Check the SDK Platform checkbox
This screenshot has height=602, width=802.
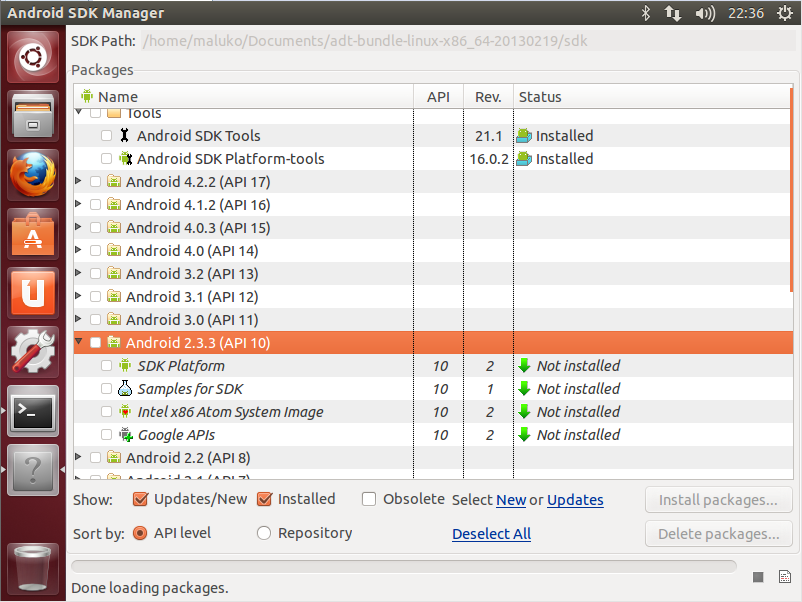tap(106, 366)
